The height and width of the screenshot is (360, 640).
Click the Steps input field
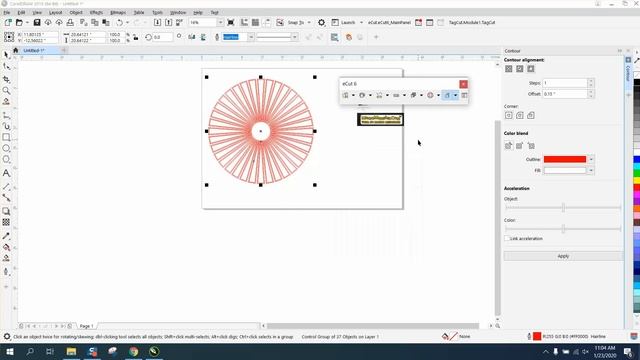565,83
